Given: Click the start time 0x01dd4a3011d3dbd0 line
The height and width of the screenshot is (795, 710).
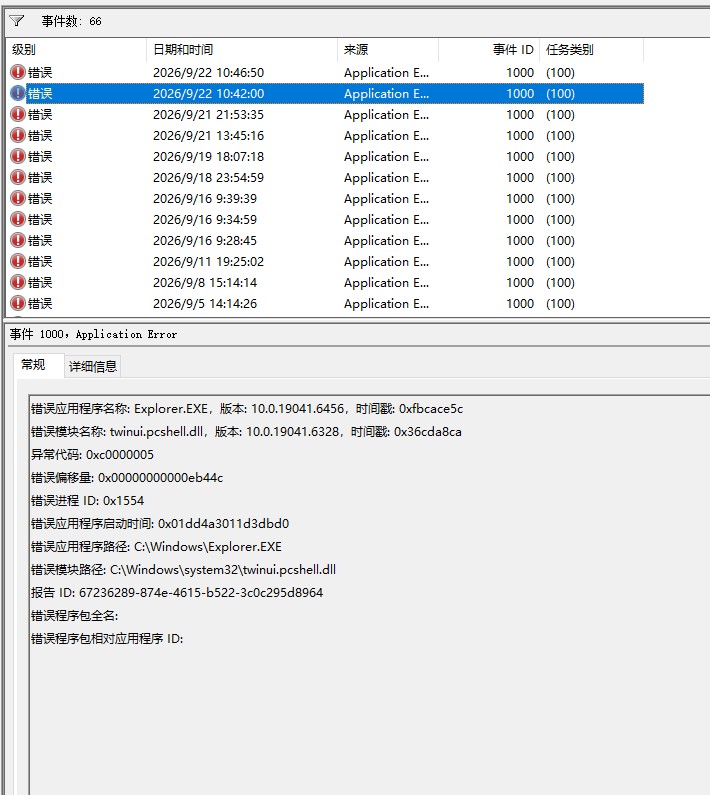Looking at the screenshot, I should pos(160,523).
